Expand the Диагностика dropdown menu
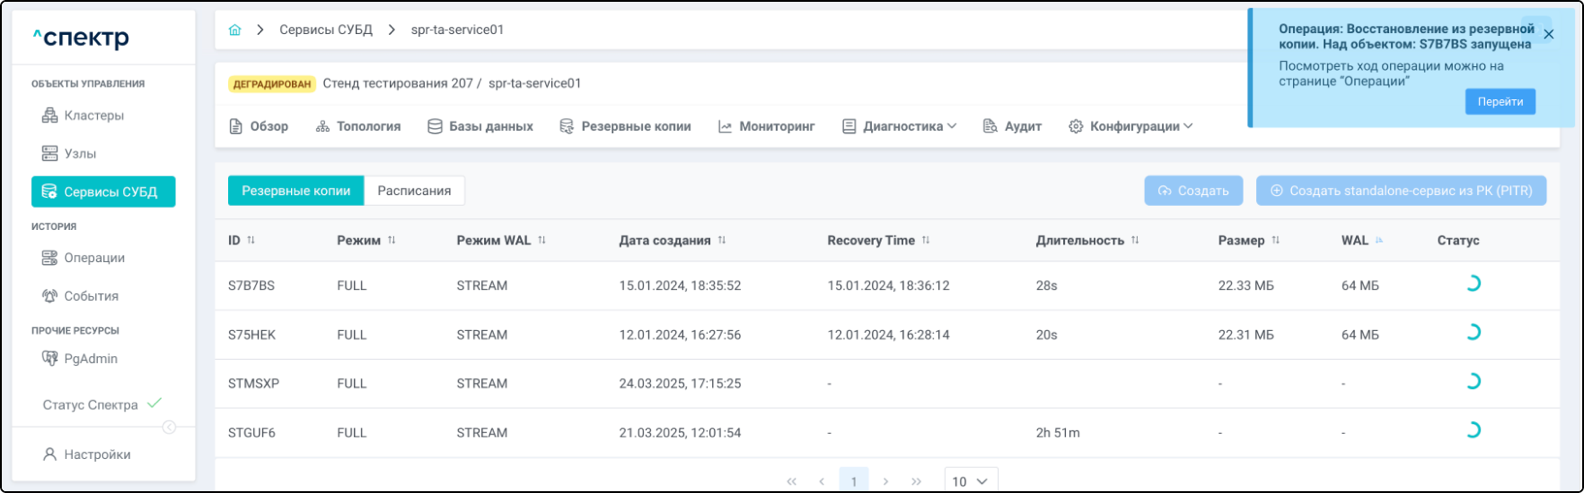Screen dimensions: 1584x493 (900, 127)
